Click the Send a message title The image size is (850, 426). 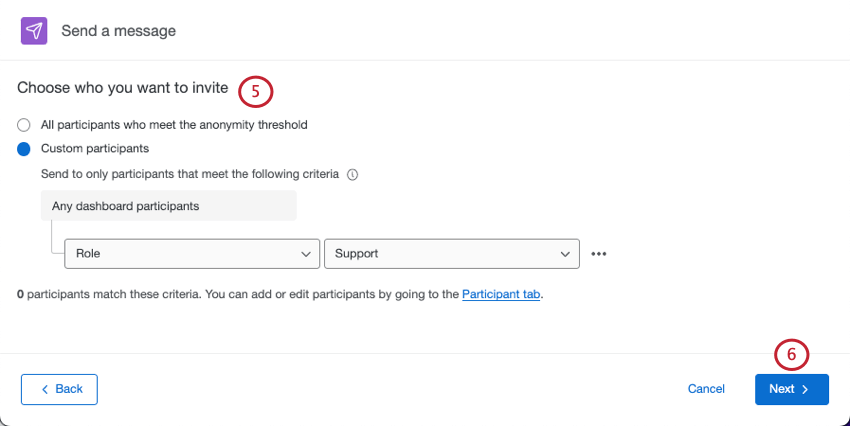point(118,31)
